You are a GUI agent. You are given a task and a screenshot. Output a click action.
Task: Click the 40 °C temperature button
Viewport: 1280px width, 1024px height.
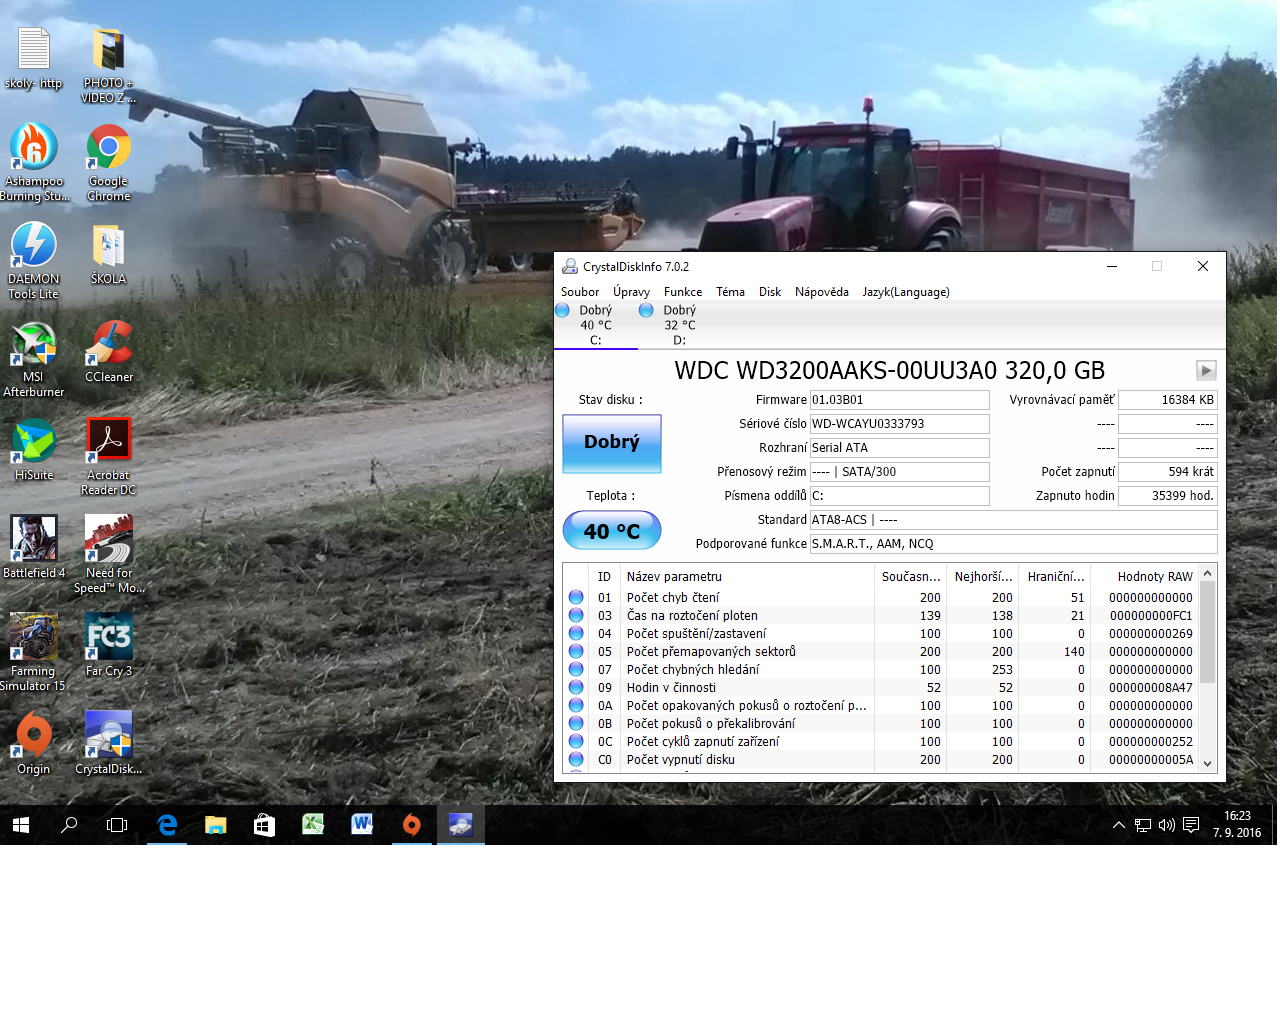[x=611, y=531]
